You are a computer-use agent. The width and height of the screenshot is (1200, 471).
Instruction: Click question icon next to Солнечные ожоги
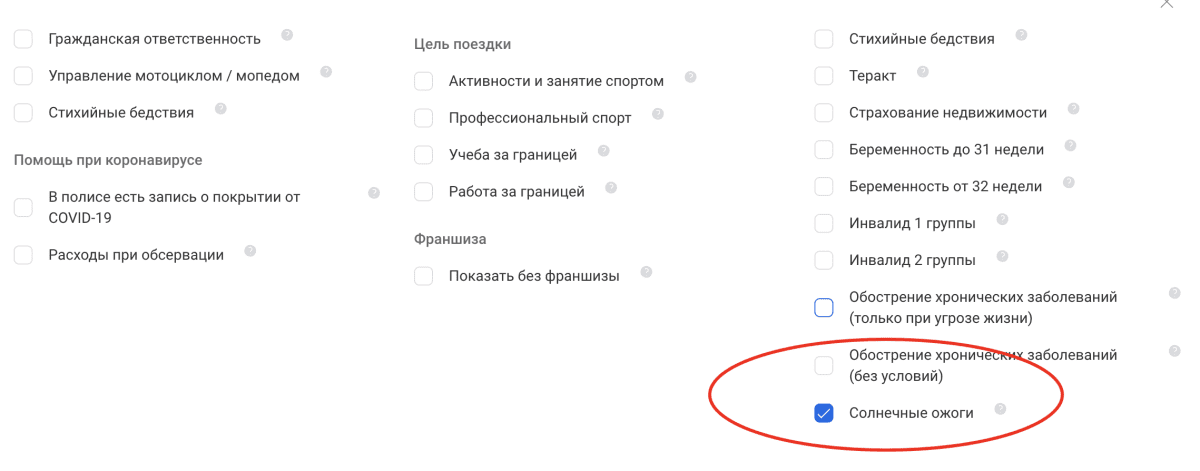pos(1000,409)
